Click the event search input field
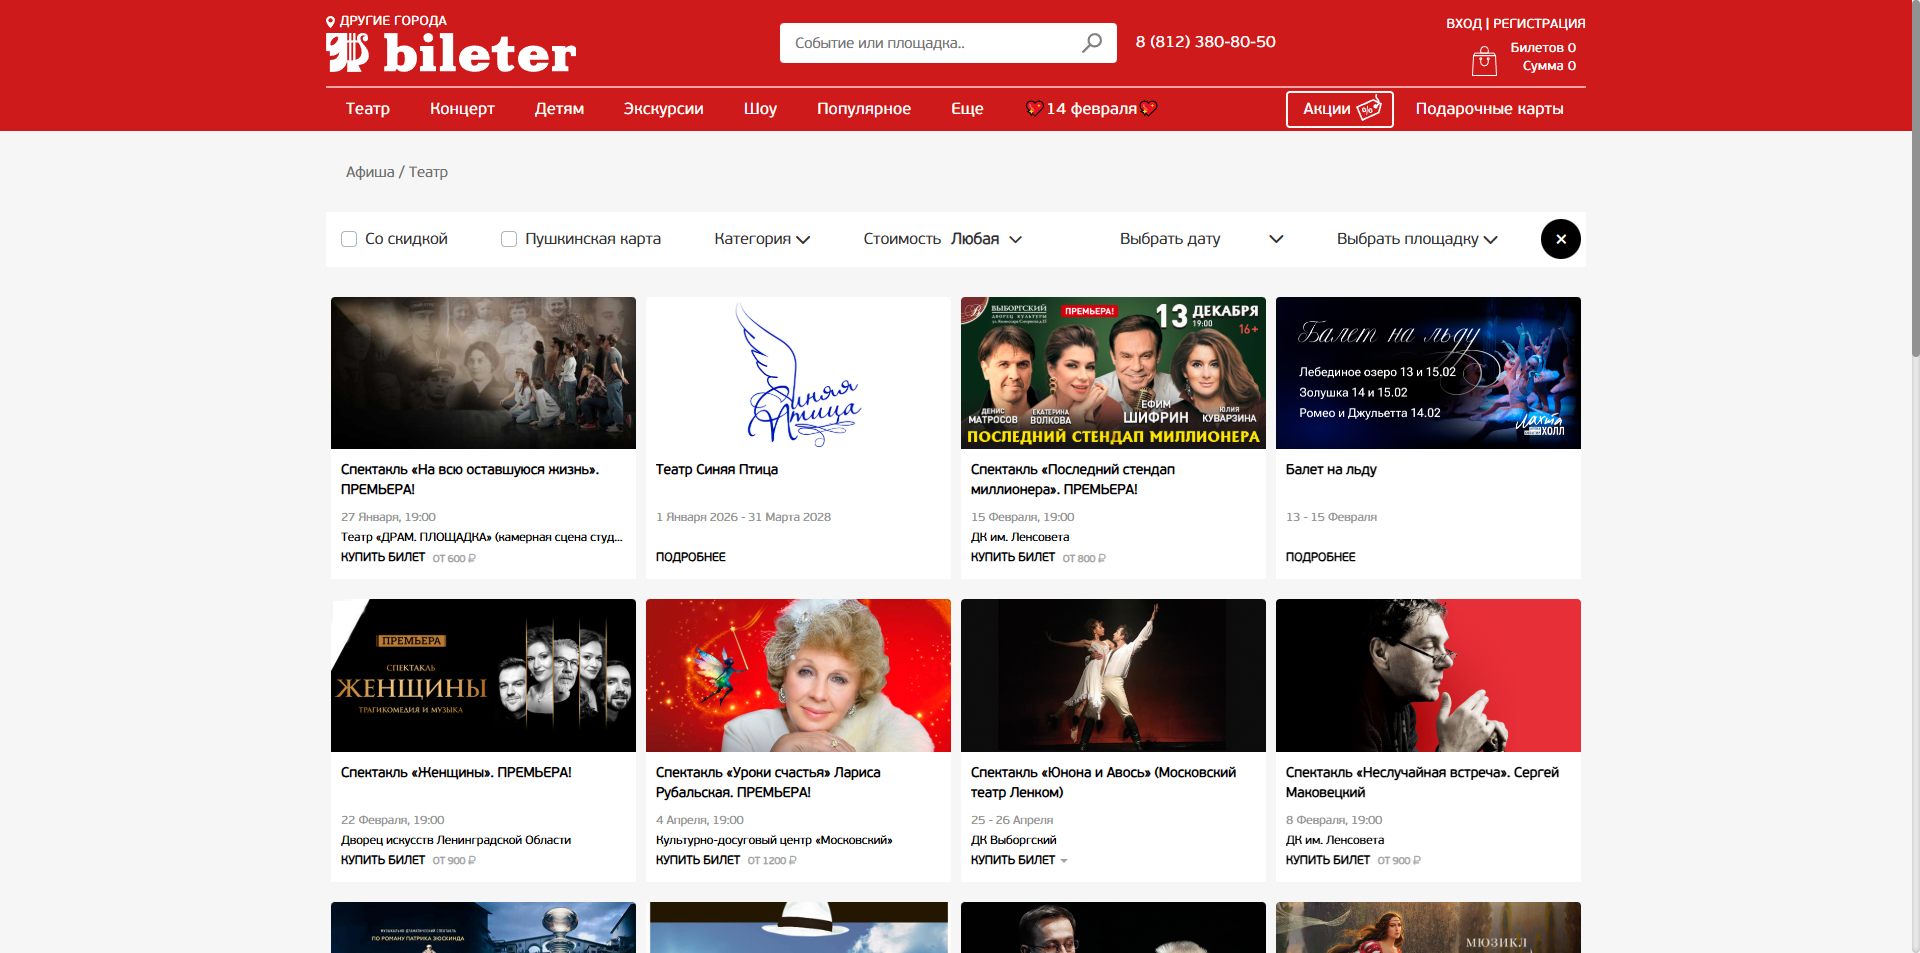1920x953 pixels. (930, 43)
